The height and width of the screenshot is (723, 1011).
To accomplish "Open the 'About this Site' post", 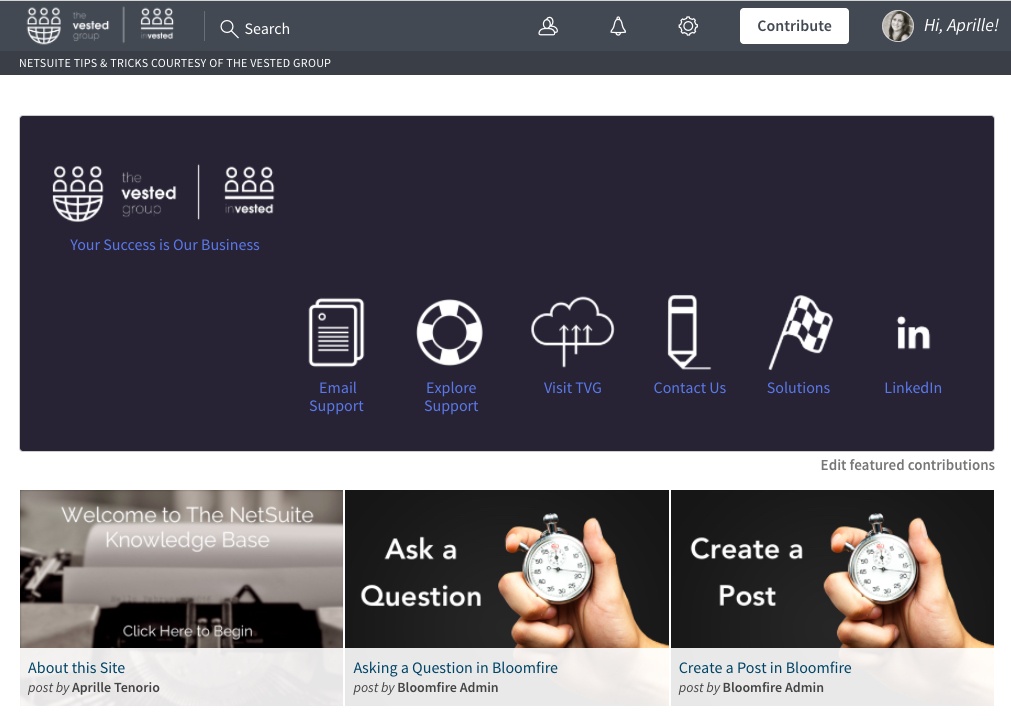I will 76,667.
